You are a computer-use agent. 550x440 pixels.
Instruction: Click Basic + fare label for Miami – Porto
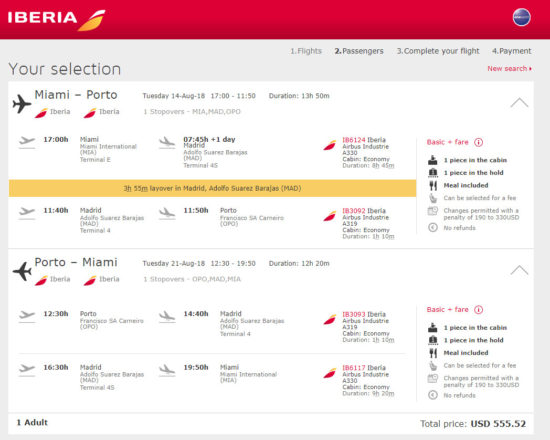(x=447, y=142)
